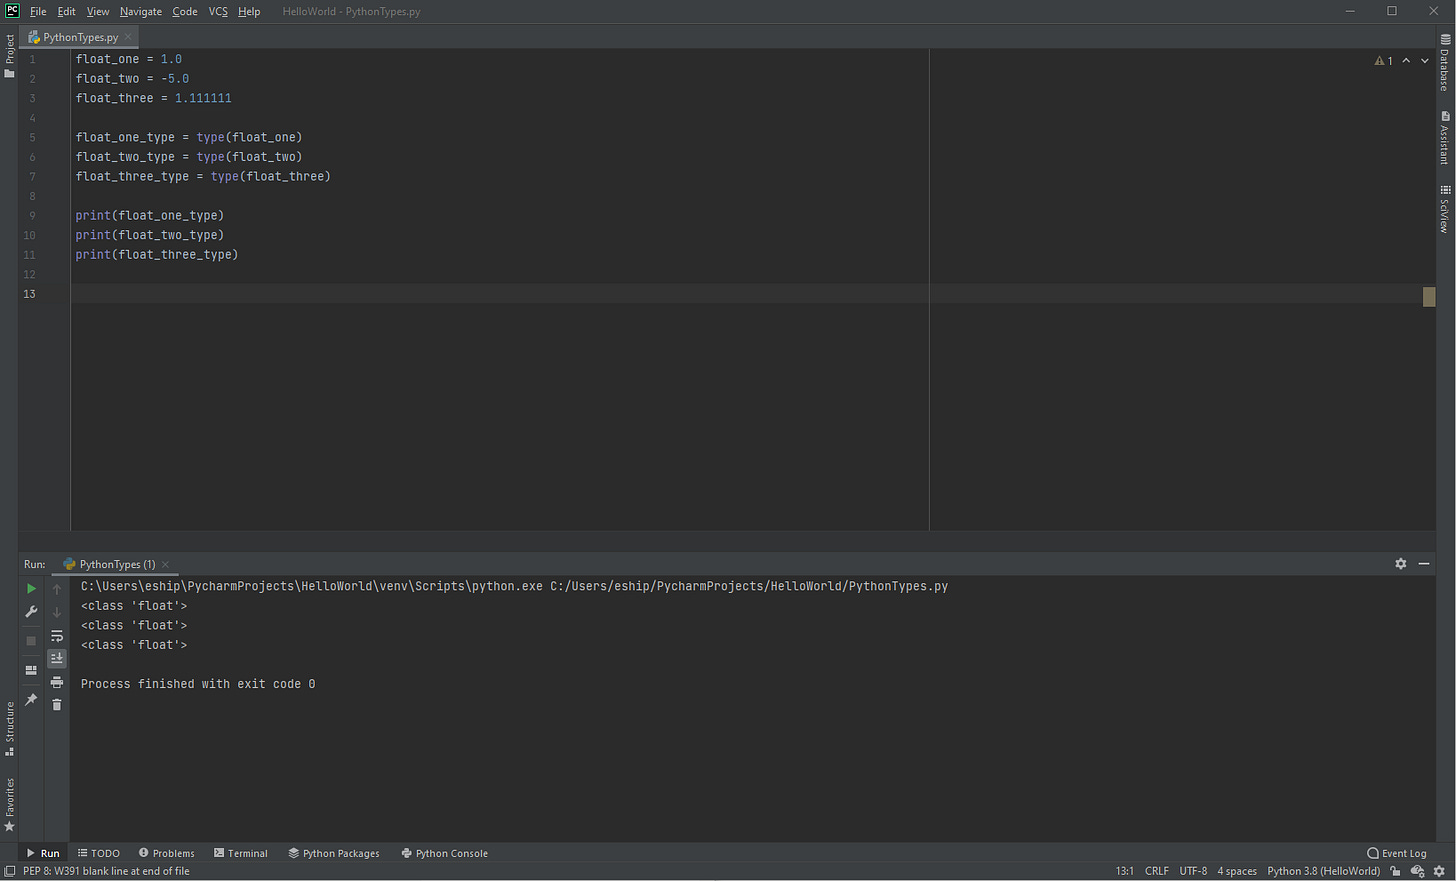This screenshot has height=881, width=1456.
Task: Open the Help menu
Action: [249, 12]
